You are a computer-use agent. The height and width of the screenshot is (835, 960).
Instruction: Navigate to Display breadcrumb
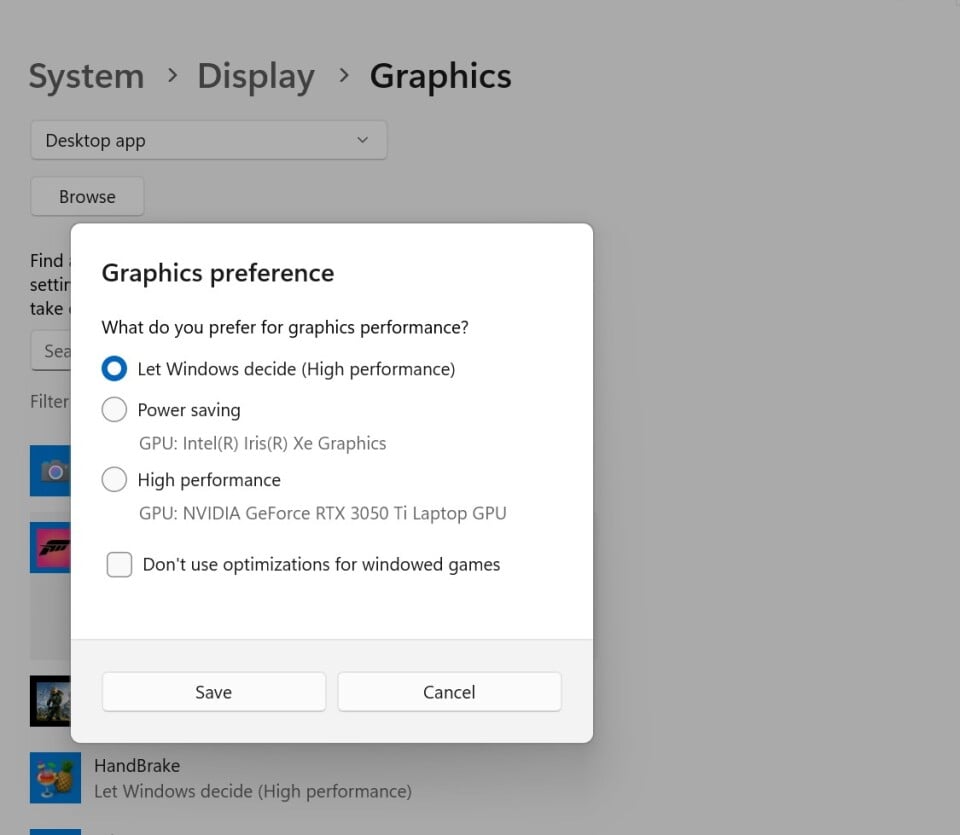[x=256, y=77]
